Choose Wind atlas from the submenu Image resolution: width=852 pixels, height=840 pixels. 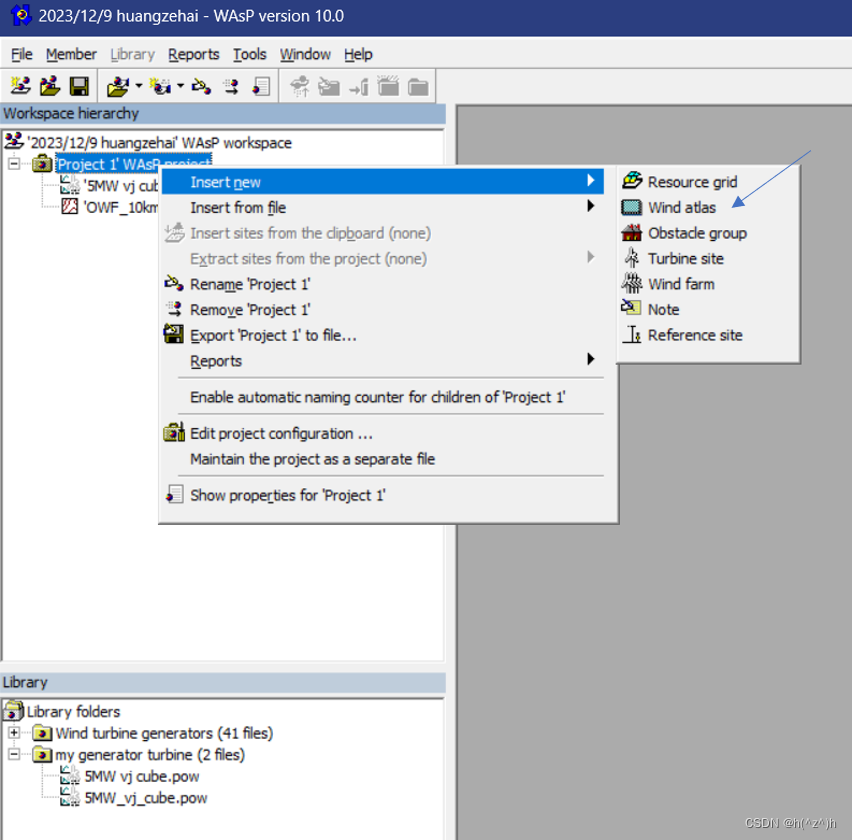click(708, 207)
